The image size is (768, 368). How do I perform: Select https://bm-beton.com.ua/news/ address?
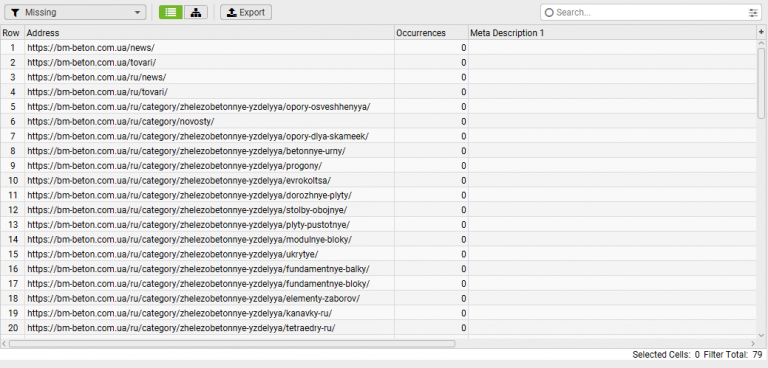point(91,48)
